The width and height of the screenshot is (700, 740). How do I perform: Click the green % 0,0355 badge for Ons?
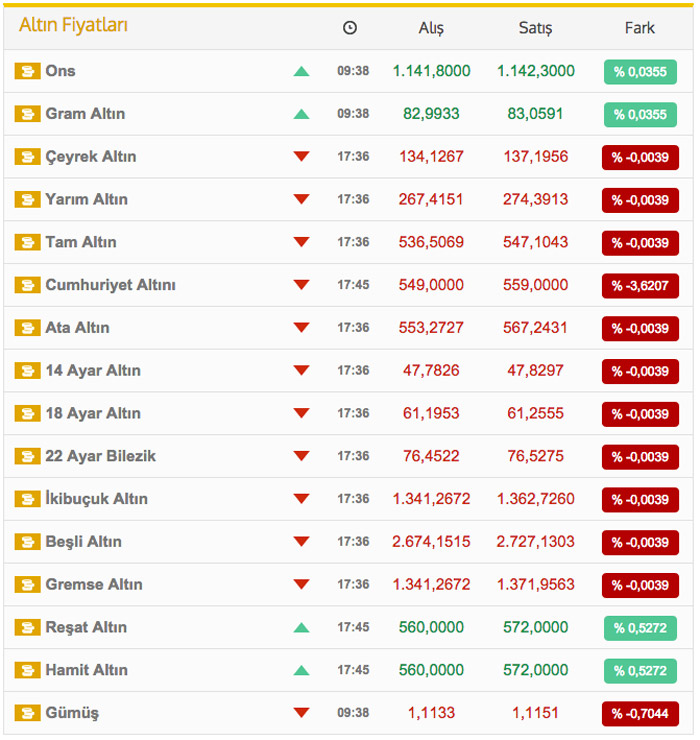coord(640,72)
